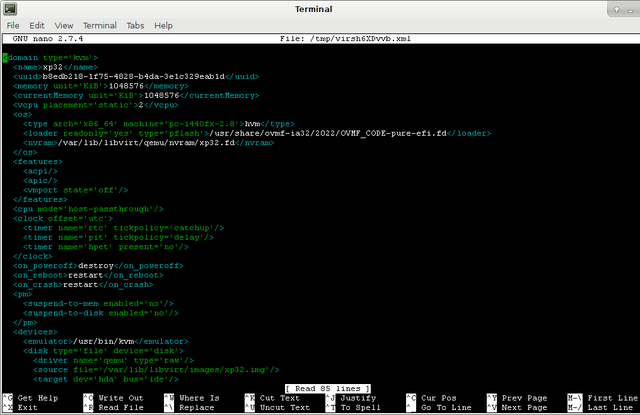Click the currentMemory line
Screen dimensions: 640x415
pos(136,95)
